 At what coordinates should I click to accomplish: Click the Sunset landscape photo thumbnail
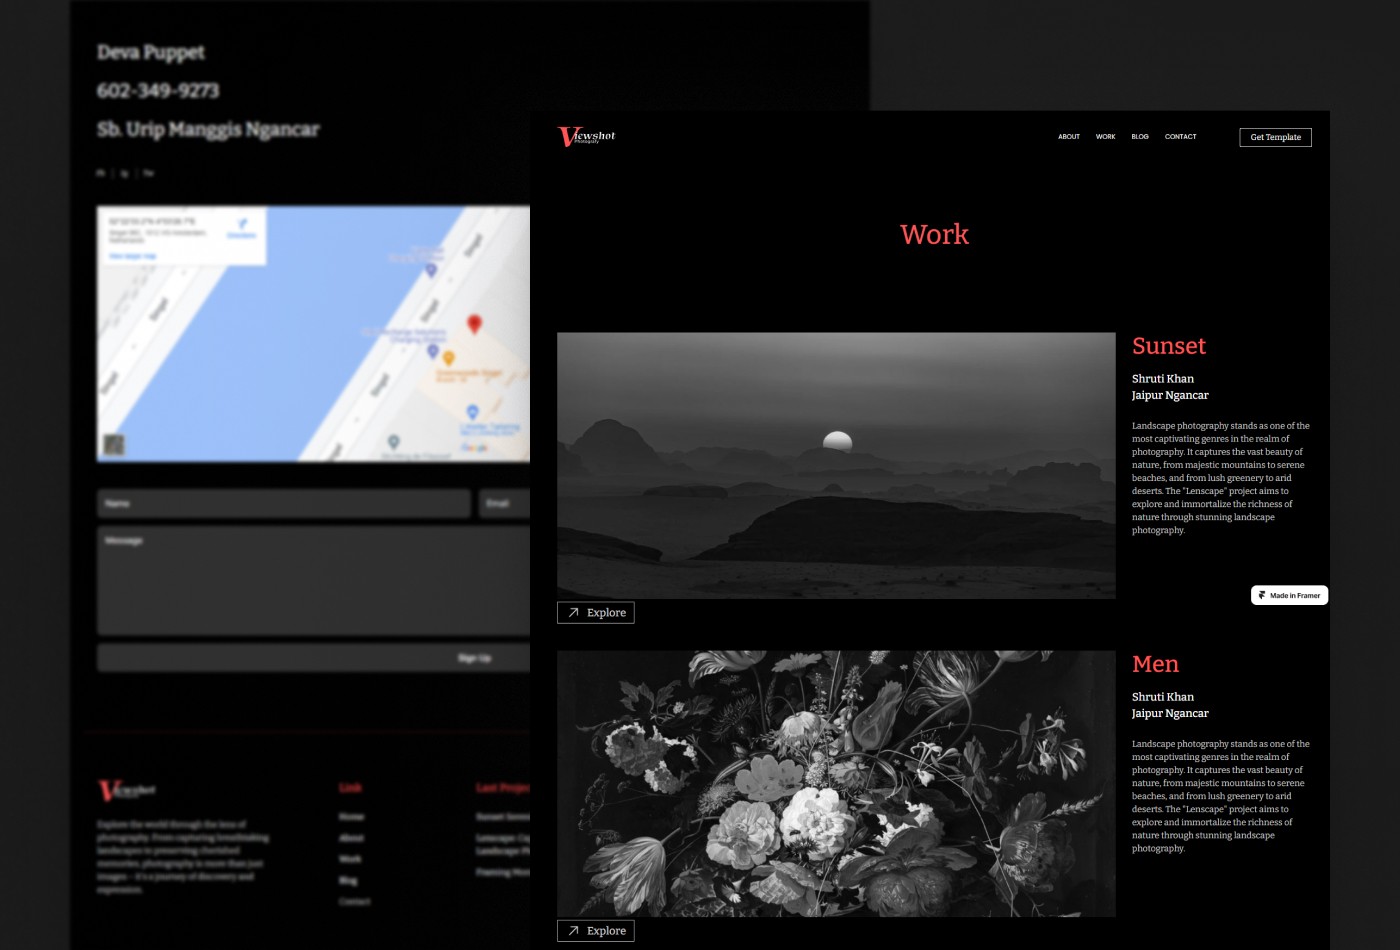tap(836, 464)
